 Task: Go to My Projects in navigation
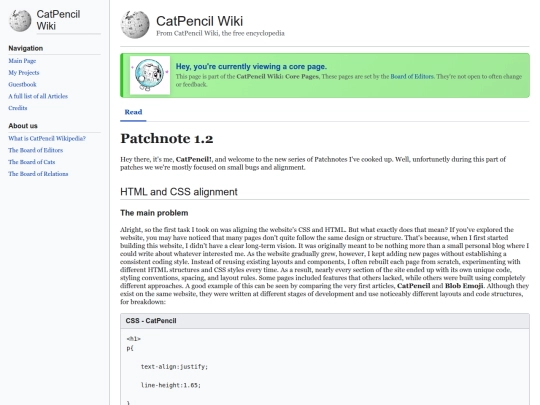tap(24, 73)
